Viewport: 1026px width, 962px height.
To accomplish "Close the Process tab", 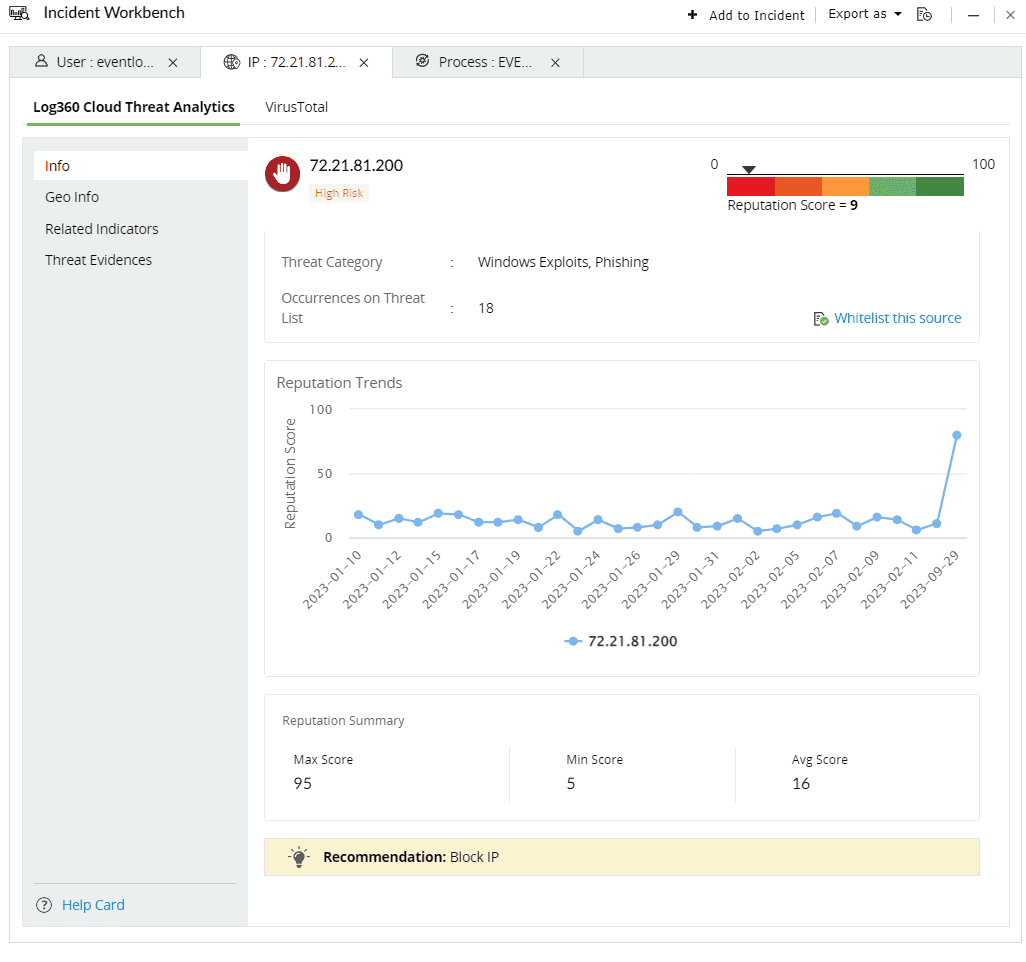I will pos(555,61).
